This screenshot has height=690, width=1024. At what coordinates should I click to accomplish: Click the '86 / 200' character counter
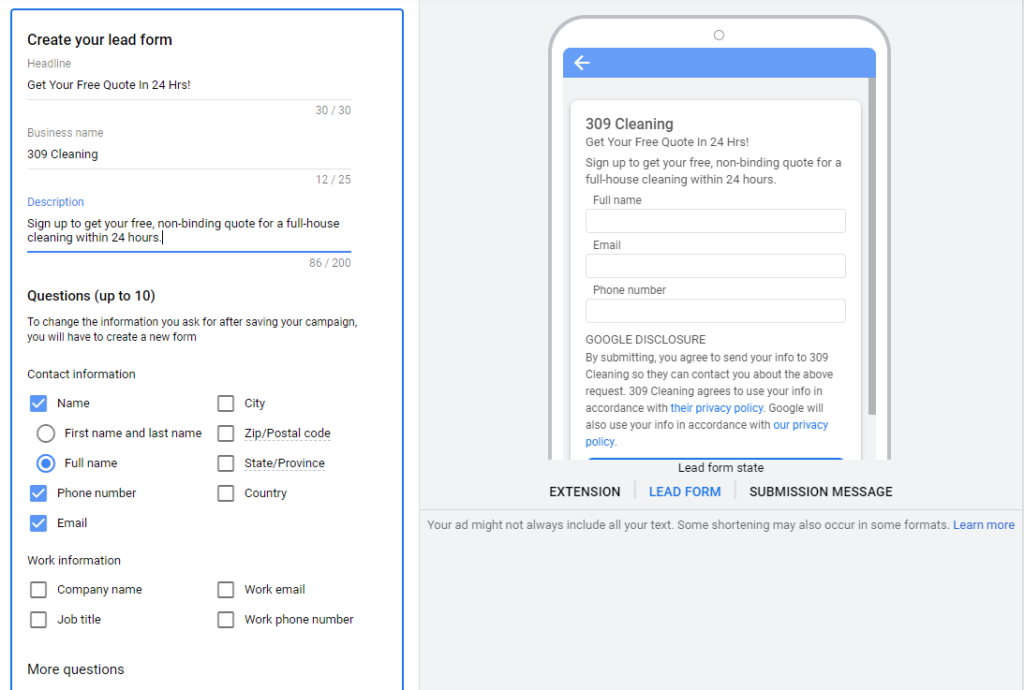click(x=330, y=263)
